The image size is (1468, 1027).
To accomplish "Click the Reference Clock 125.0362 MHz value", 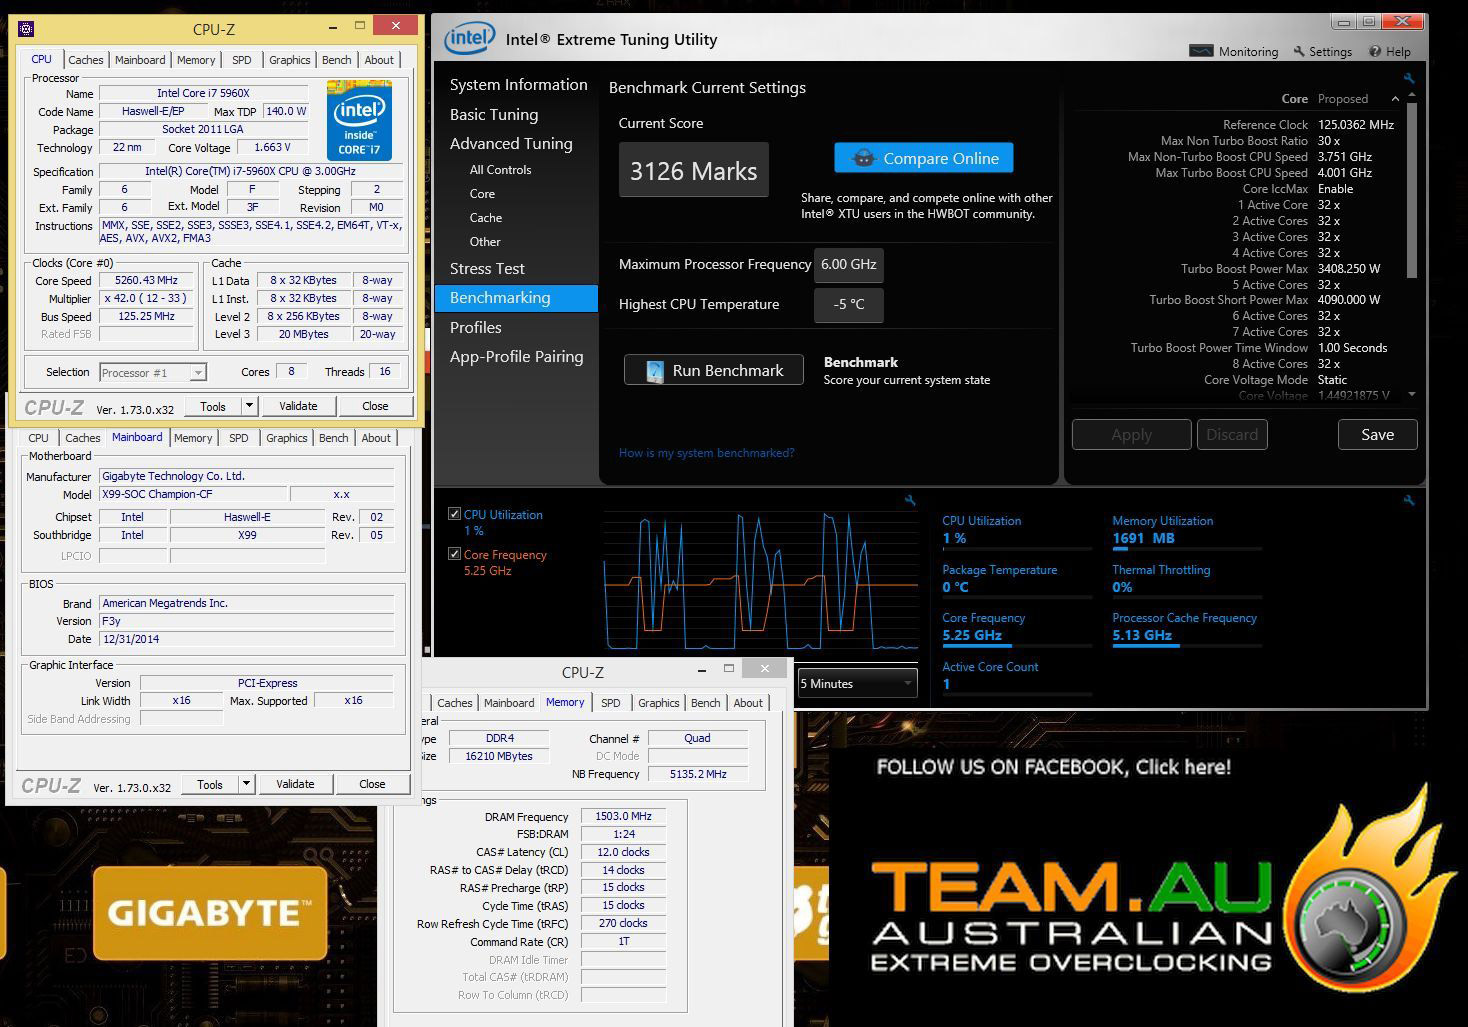I will (x=1355, y=125).
